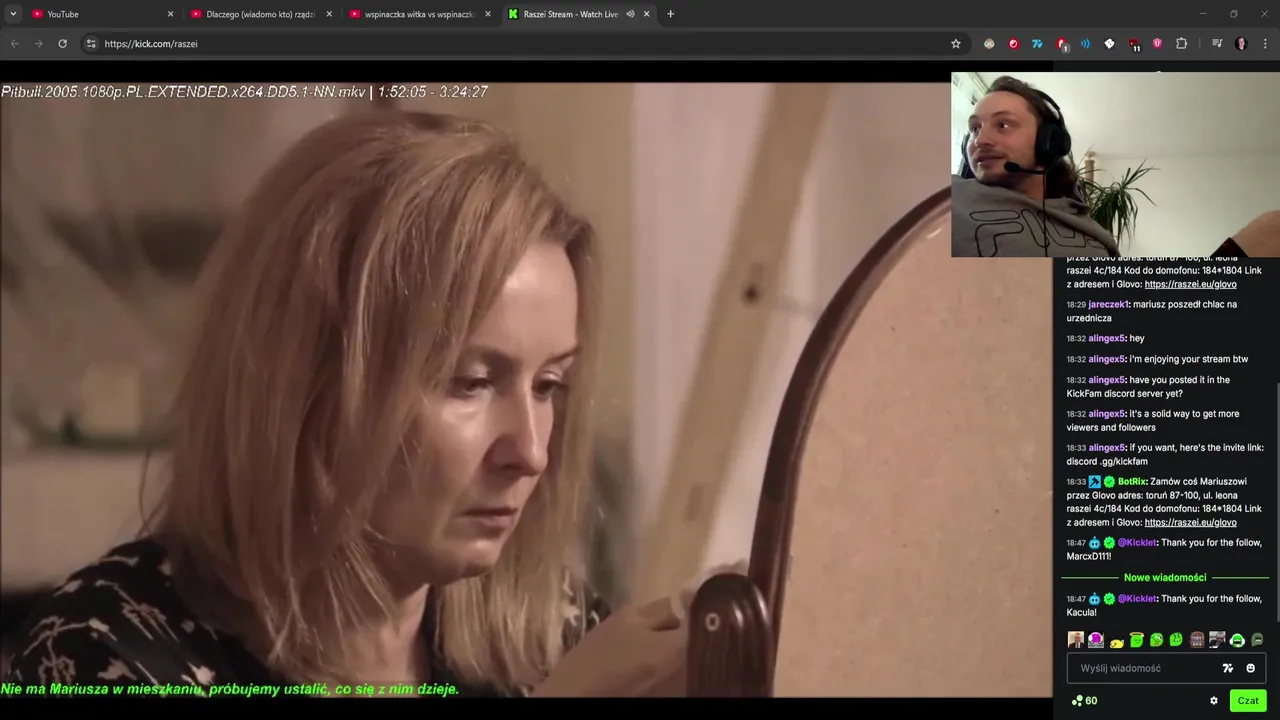Image resolution: width=1280 pixels, height=720 pixels.
Task: Click the chat line 'have you posted it in the KickFam discord server yet?'
Action: coord(1148,386)
